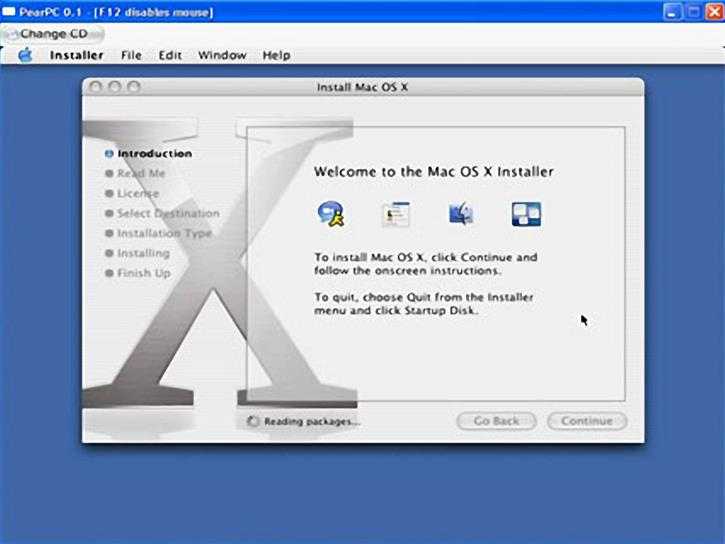
Task: Click the Continue button
Action: pyautogui.click(x=587, y=421)
